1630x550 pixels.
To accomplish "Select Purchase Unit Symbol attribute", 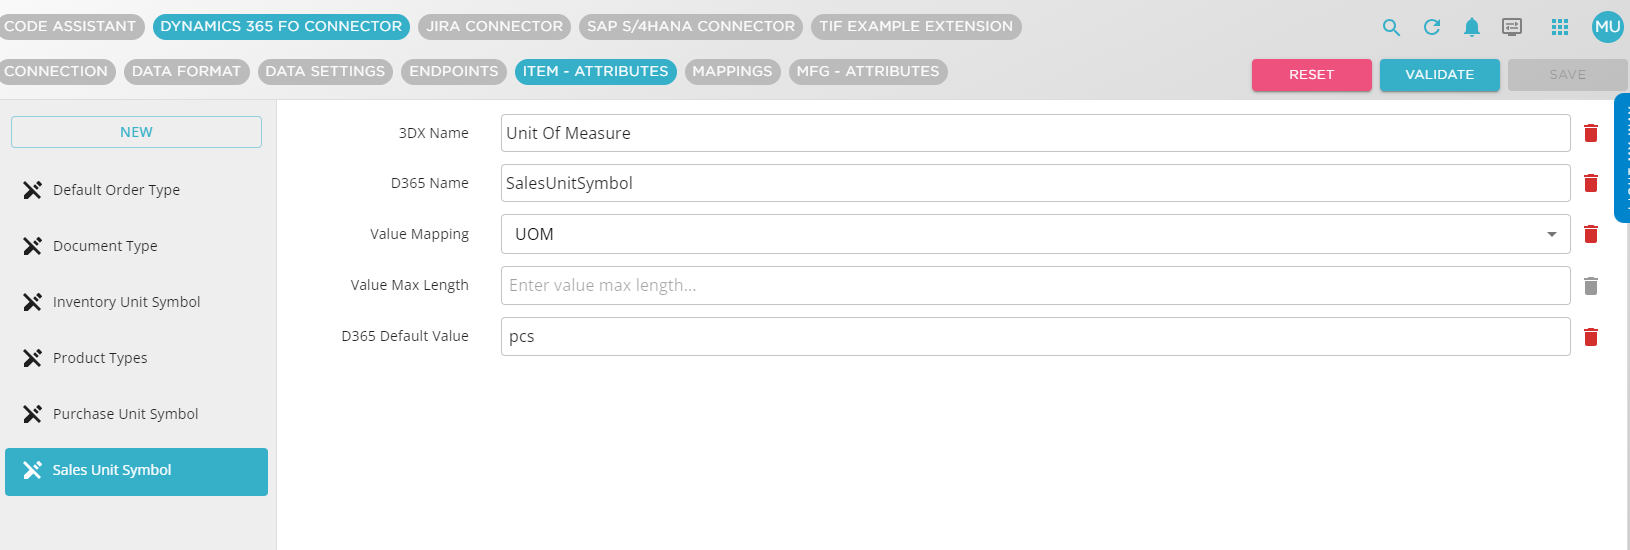I will (x=125, y=414).
